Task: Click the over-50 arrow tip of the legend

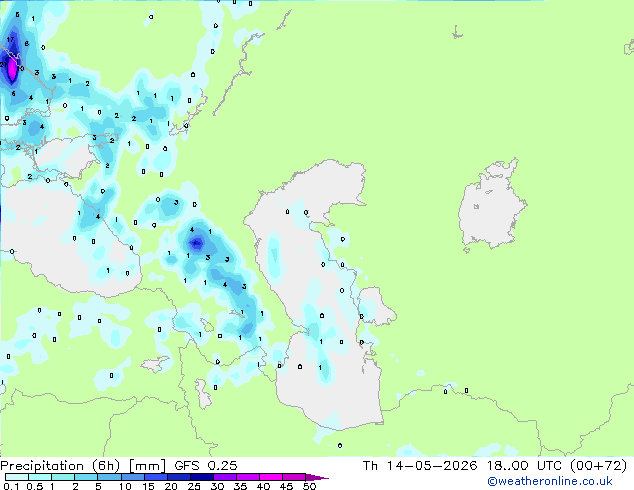Action: (317, 478)
